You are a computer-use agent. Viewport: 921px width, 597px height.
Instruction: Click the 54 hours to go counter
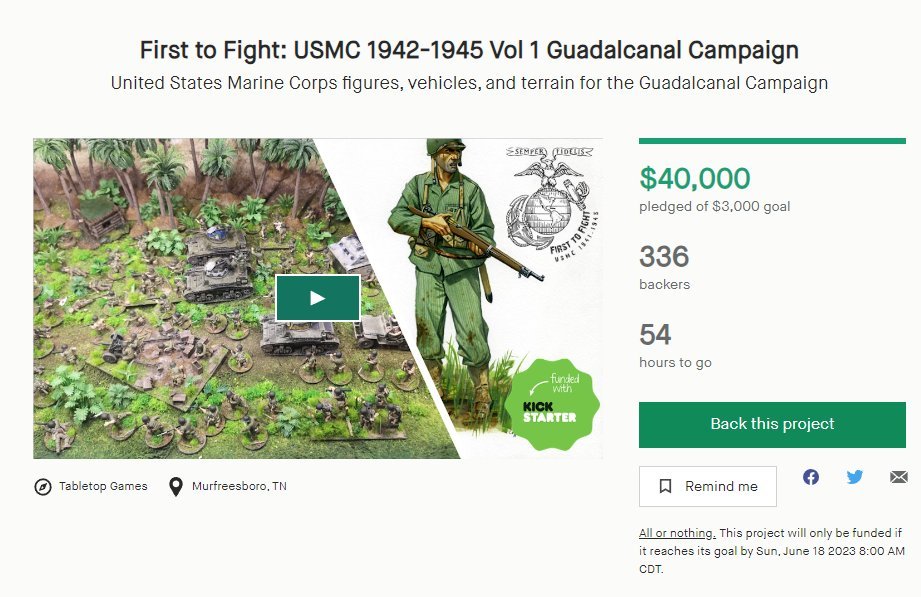(654, 335)
